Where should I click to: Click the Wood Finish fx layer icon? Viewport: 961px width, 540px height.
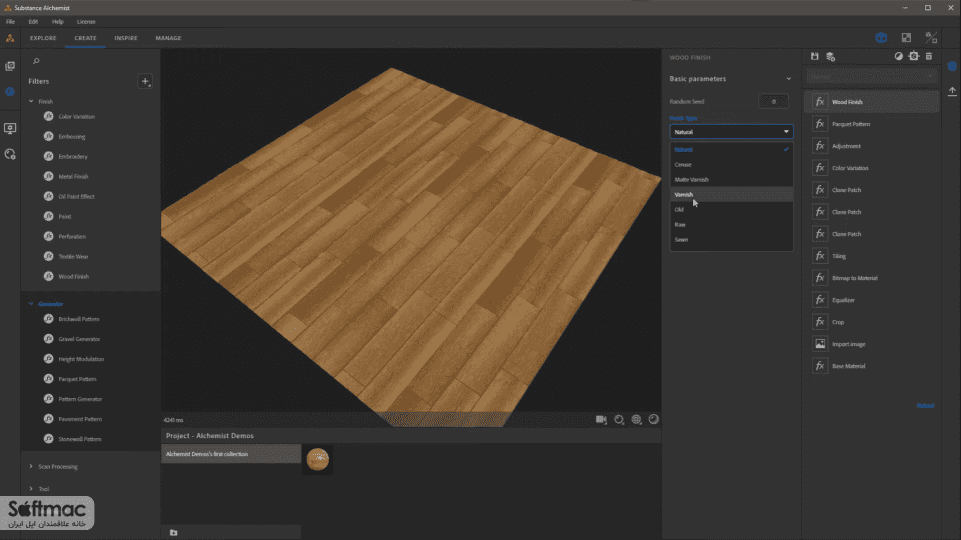tap(820, 102)
